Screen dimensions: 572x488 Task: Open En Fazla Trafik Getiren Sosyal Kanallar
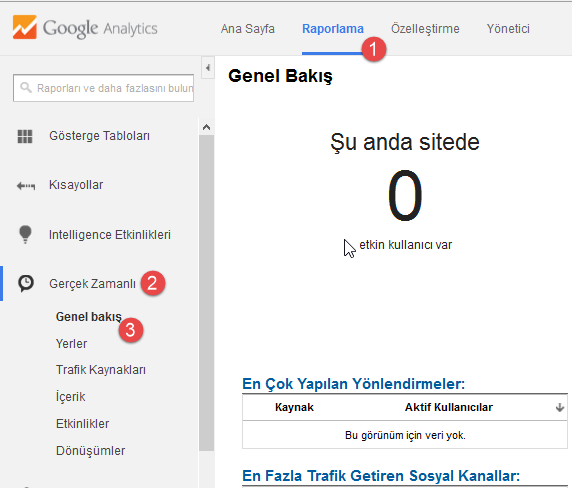381,476
